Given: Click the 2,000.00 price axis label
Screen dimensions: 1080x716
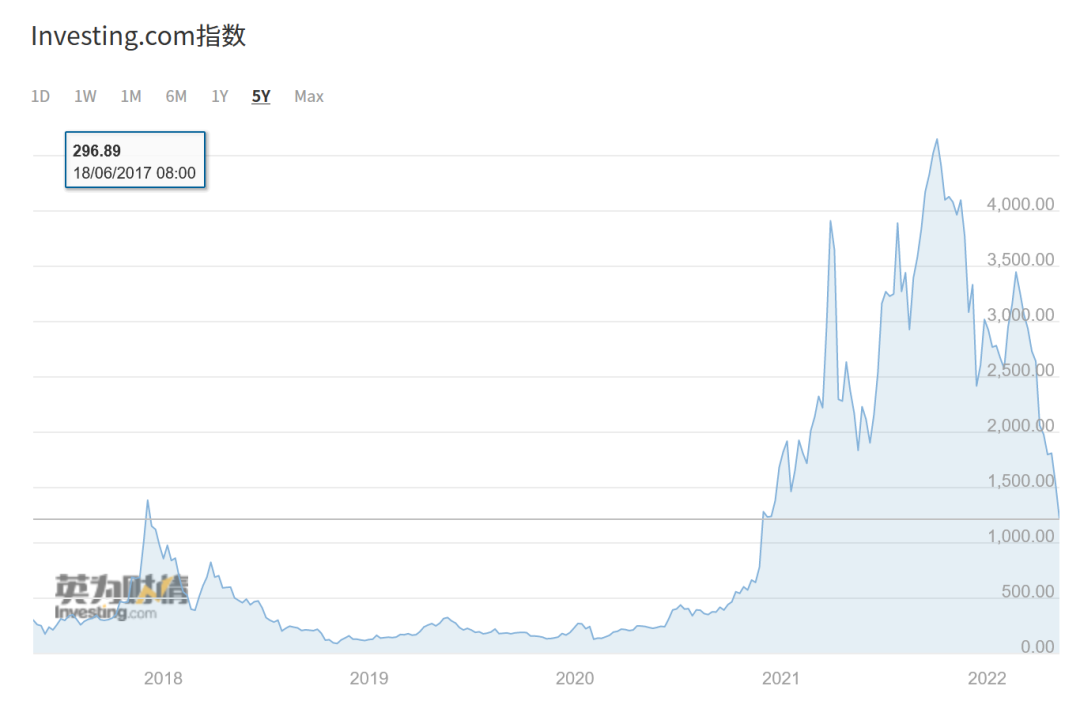Looking at the screenshot, I should 1020,426.
